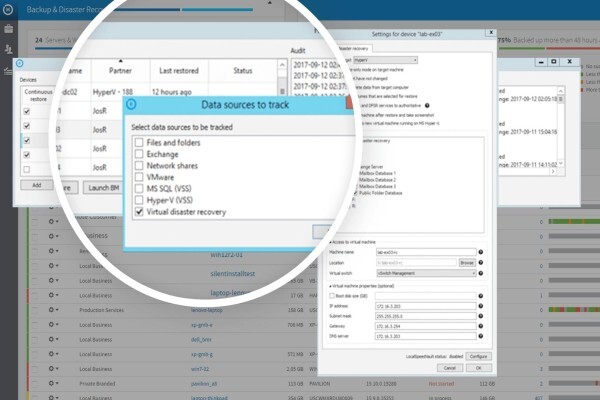Open help icon beside Boot disk size field
The width and height of the screenshot is (600, 400).
pyautogui.click(x=481, y=296)
